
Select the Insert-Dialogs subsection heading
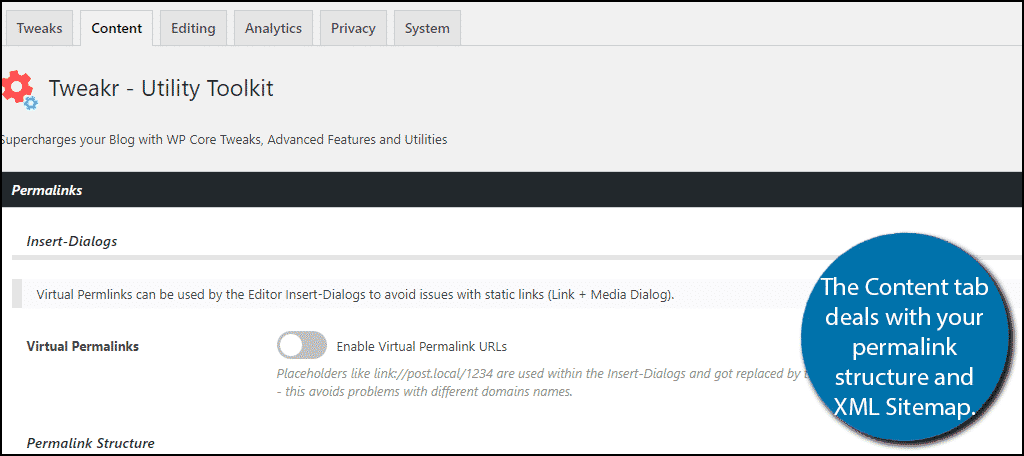73,241
